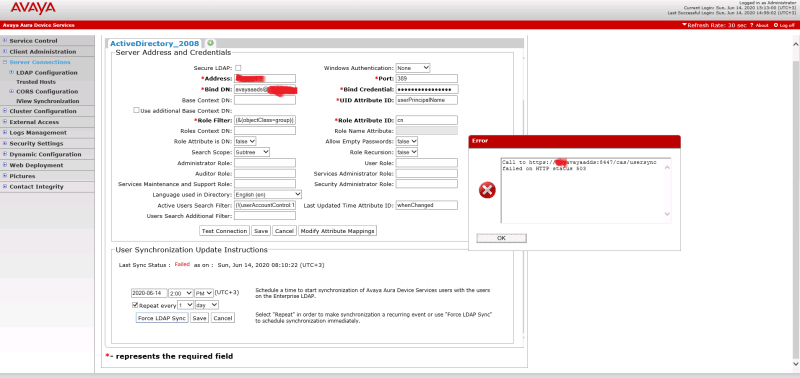The width and height of the screenshot is (800, 378).
Task: Open Language used in Directory dropdown
Action: click(x=268, y=194)
